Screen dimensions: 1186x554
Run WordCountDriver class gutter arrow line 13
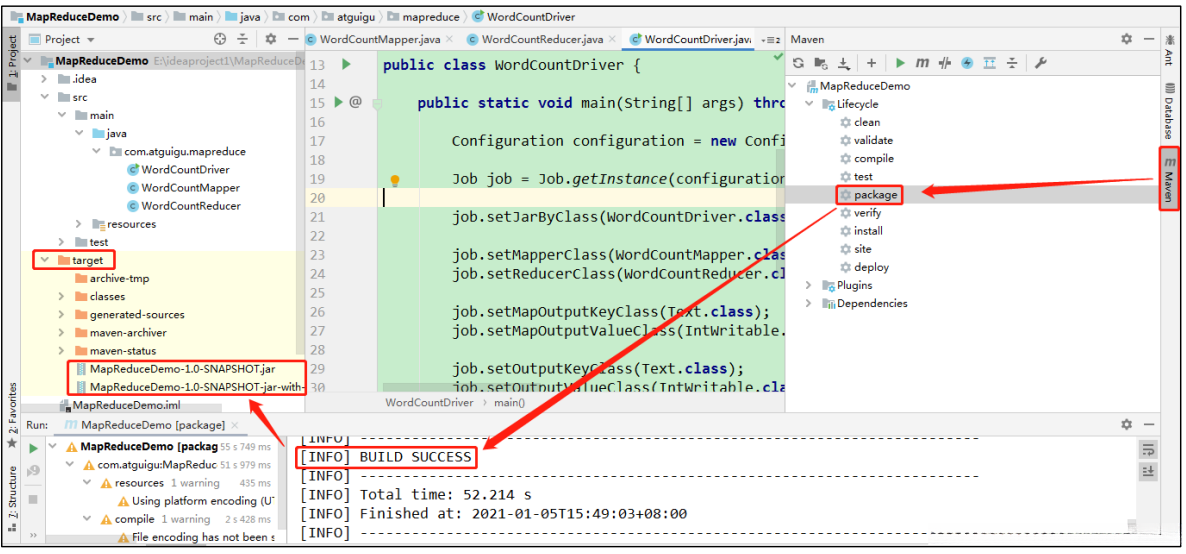point(346,64)
